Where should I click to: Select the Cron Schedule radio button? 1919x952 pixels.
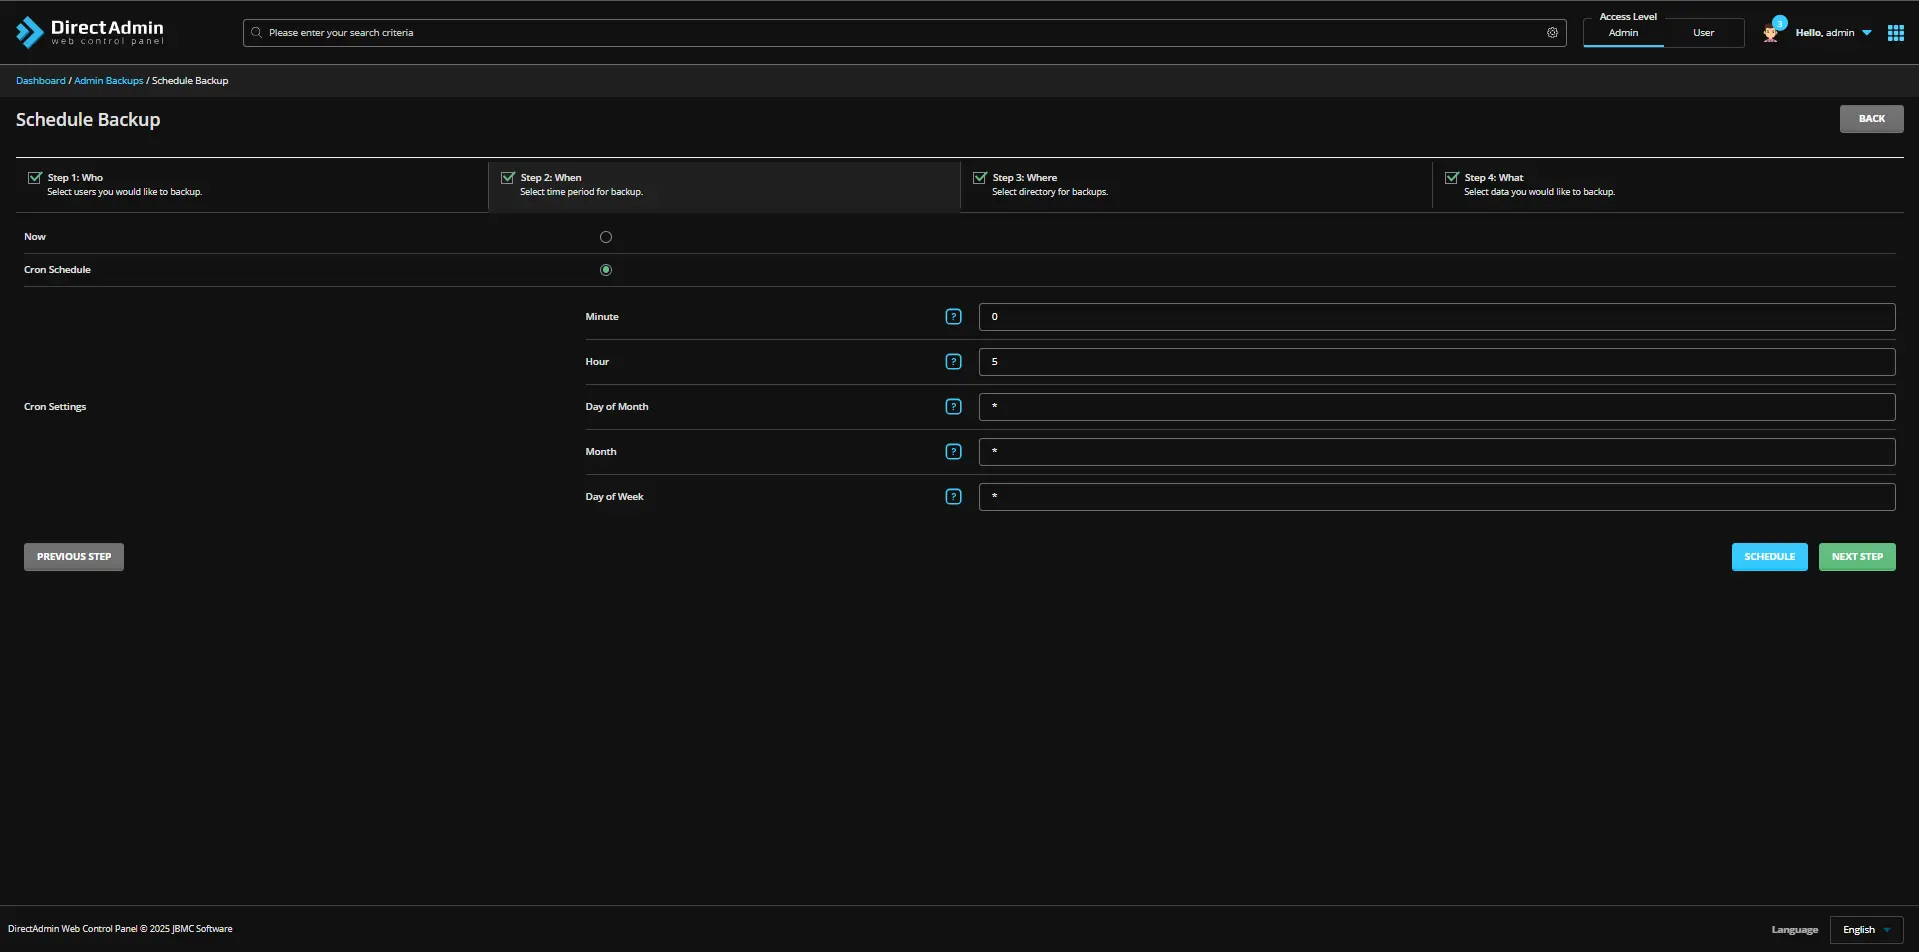coord(605,270)
